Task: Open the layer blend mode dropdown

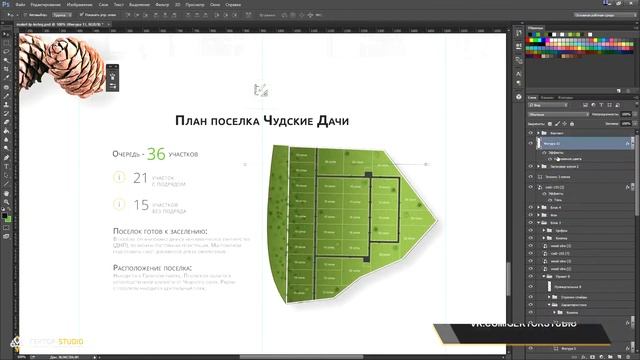Action: click(x=558, y=115)
